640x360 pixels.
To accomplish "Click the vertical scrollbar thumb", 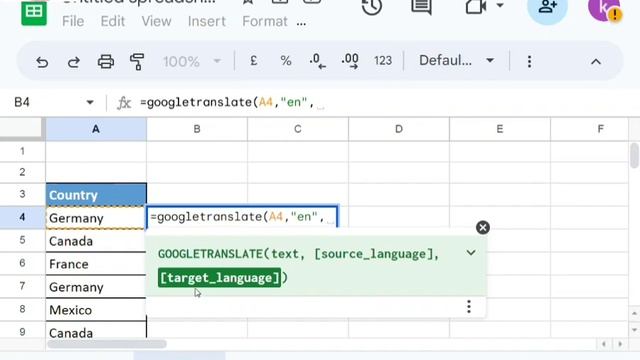I will [634, 155].
